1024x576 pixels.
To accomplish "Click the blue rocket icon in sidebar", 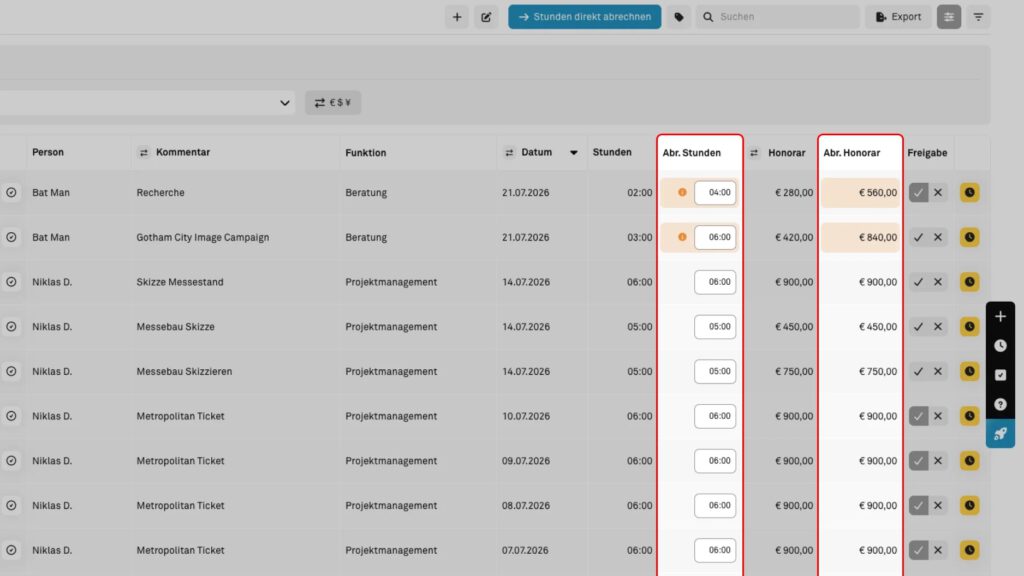I will [1000, 434].
